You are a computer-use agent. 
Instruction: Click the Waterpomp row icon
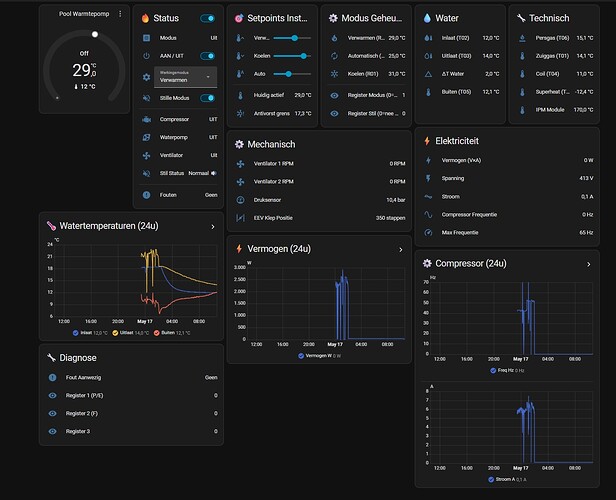146,137
